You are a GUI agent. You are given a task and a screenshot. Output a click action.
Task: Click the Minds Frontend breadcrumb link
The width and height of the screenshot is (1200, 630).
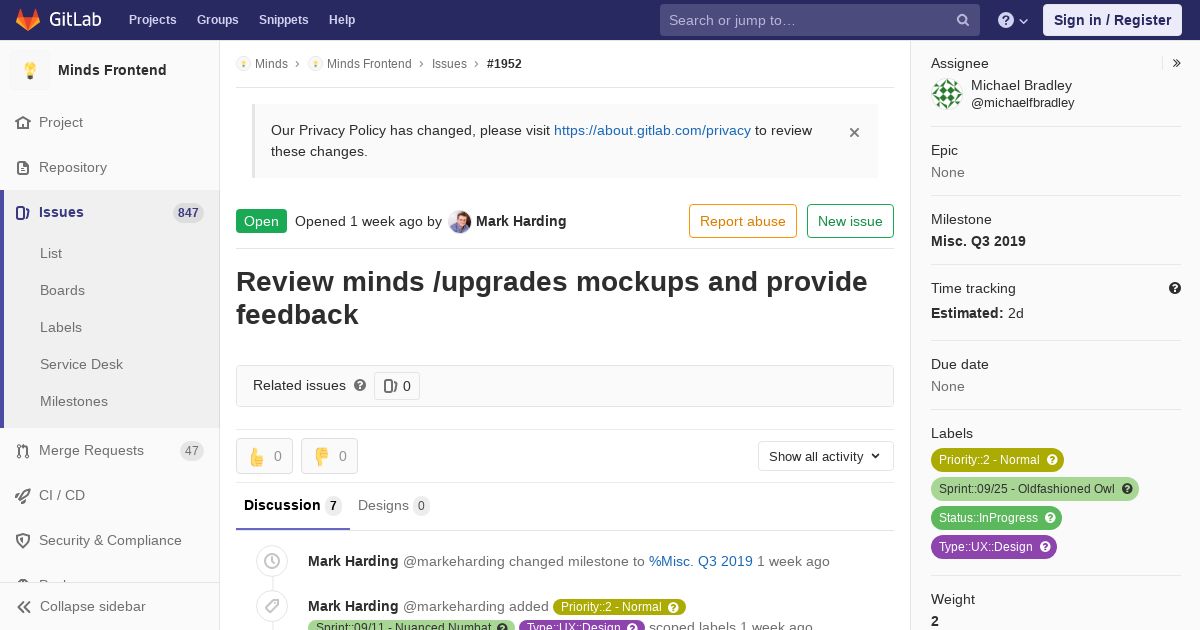pyautogui.click(x=369, y=64)
